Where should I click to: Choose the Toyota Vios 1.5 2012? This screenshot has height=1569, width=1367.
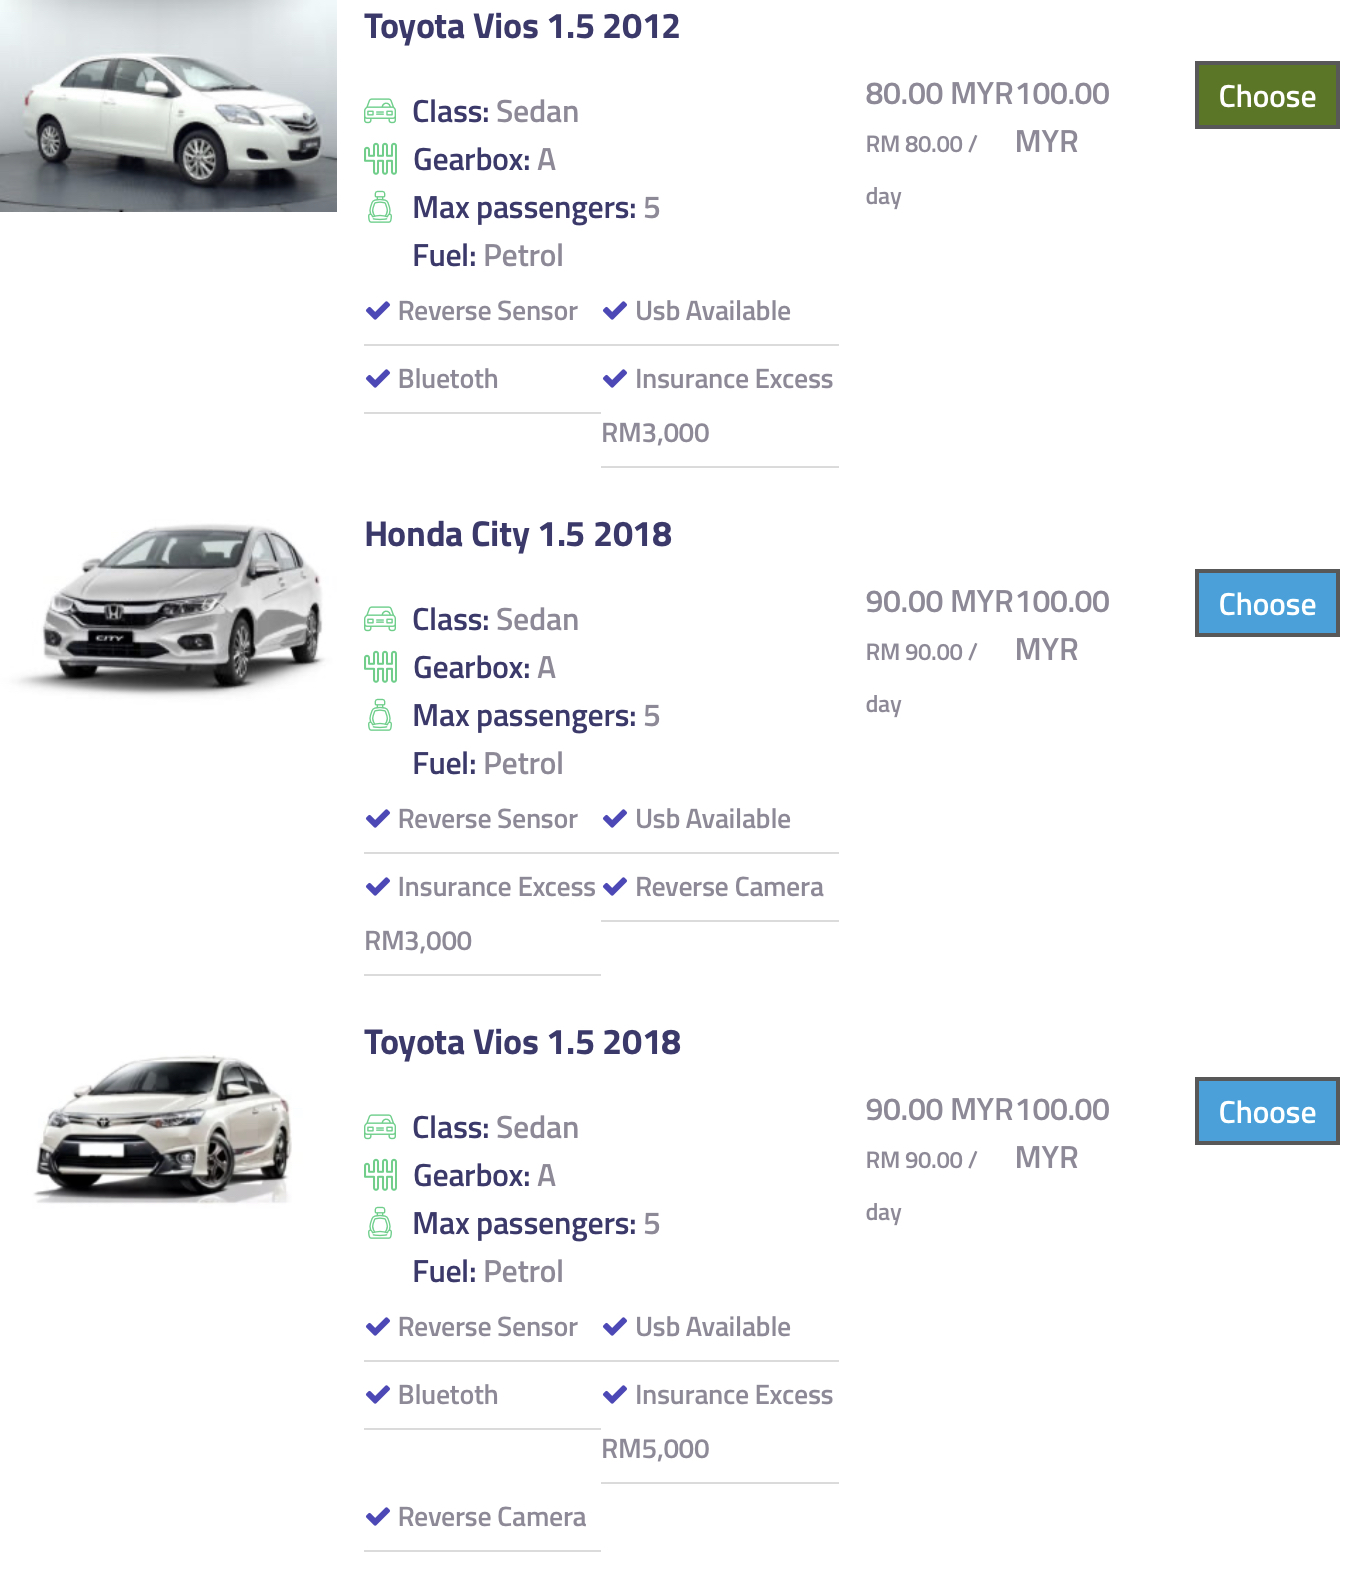tap(1266, 96)
